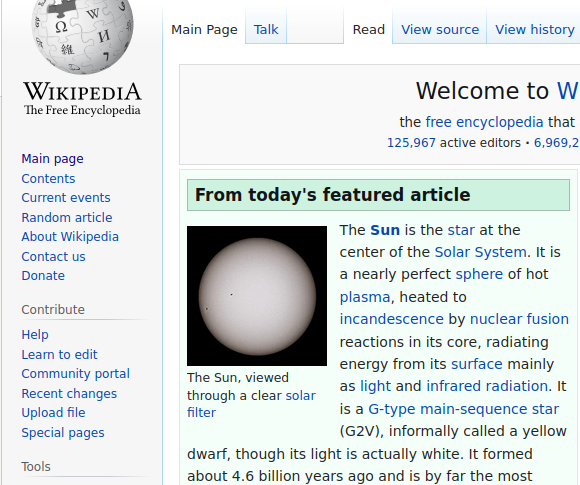This screenshot has width=580, height=485.
Task: Open the bold Sun article link
Action: (385, 230)
